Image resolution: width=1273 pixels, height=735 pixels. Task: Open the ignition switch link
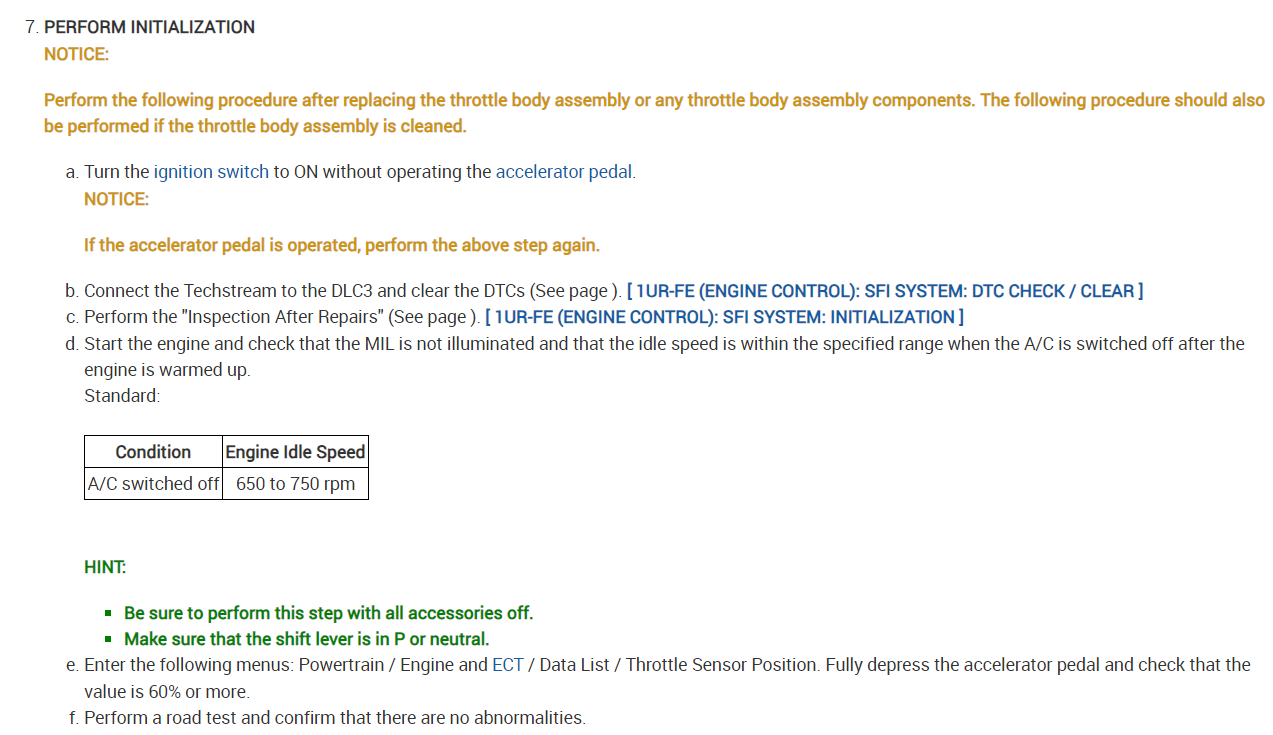pos(211,172)
